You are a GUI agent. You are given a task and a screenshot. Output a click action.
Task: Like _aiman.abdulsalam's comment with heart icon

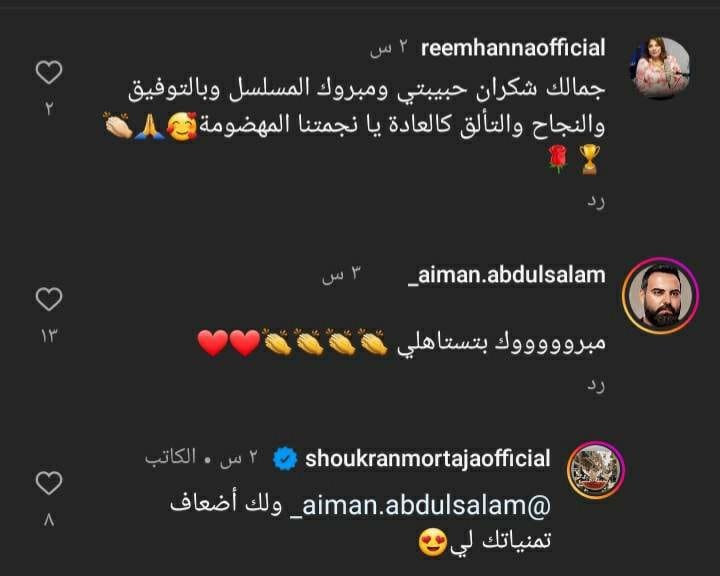(49, 299)
